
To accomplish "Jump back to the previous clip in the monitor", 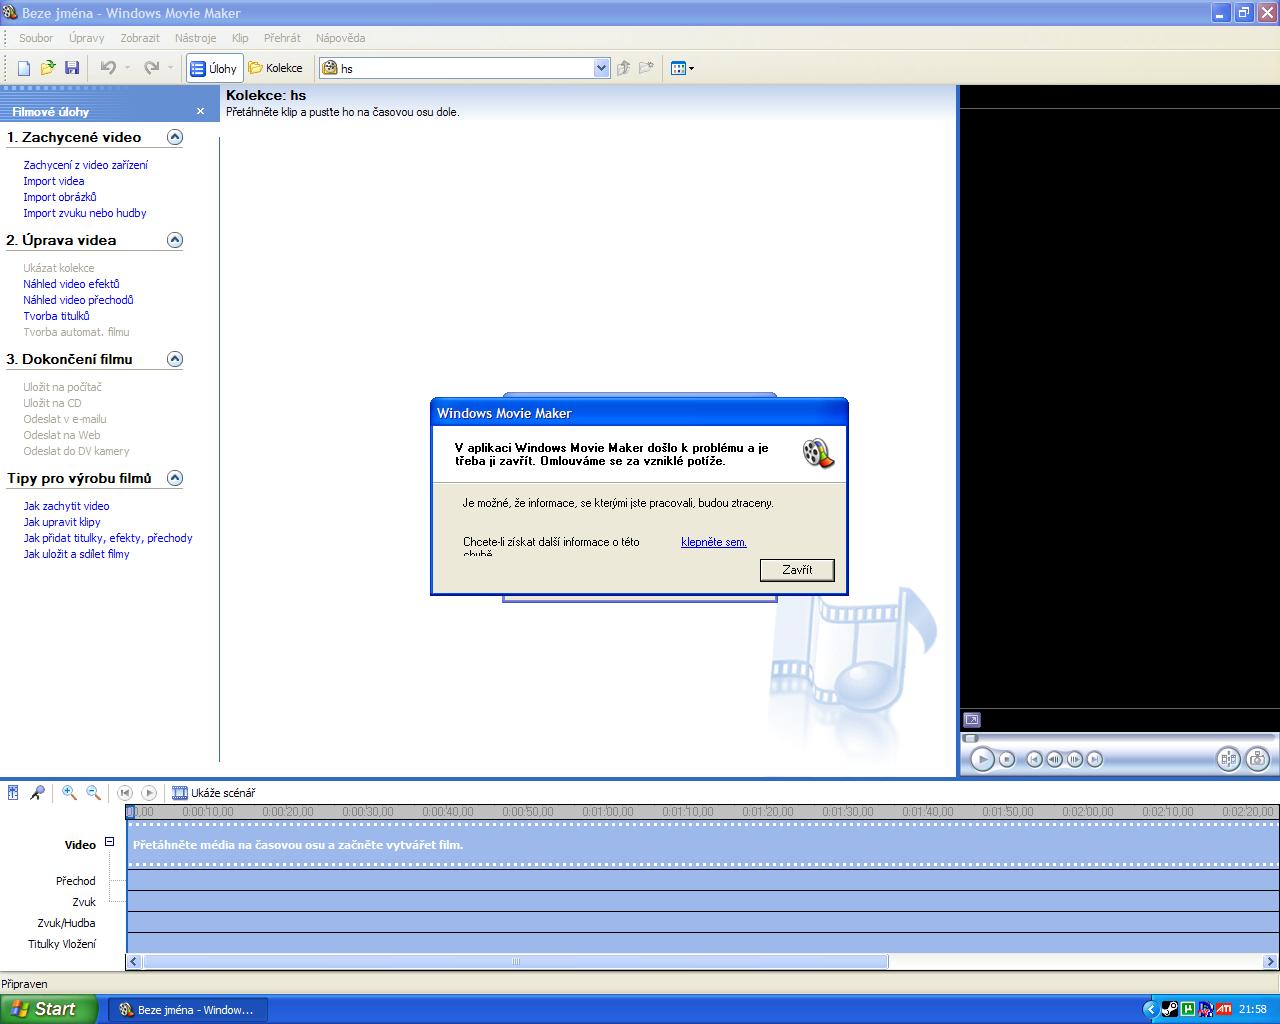I will click(x=1035, y=760).
